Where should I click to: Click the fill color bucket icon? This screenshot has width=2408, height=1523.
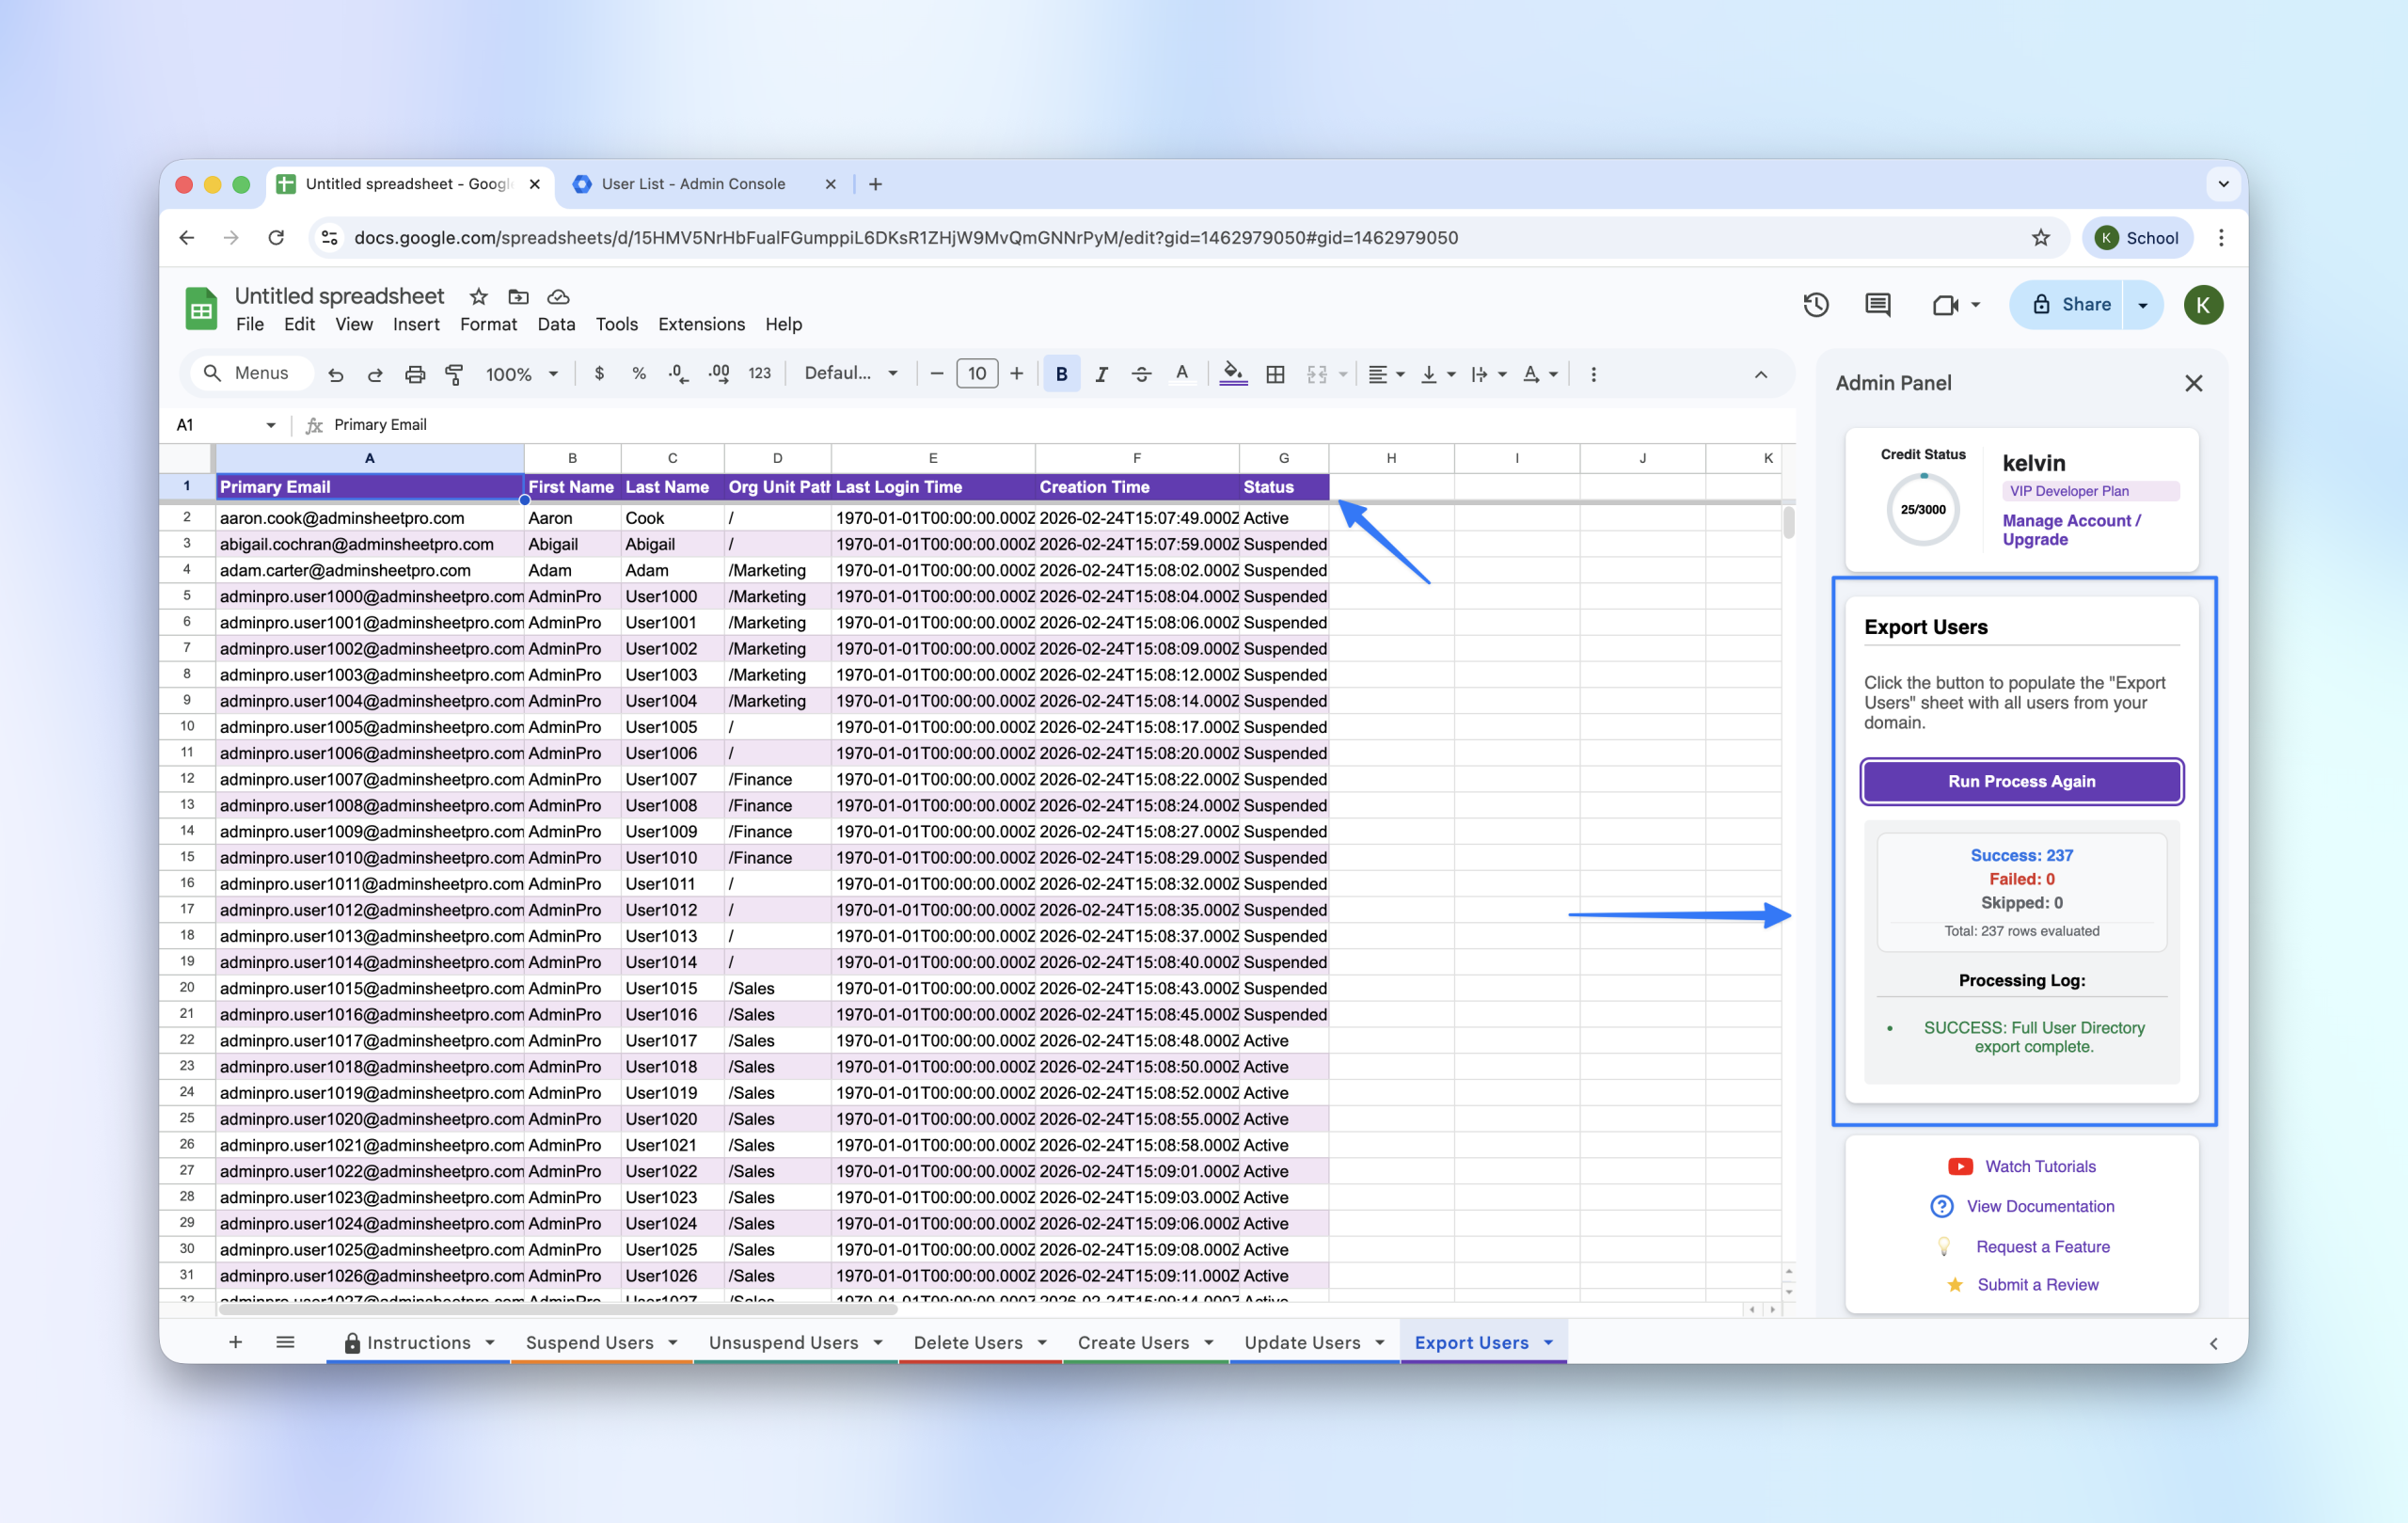1233,374
